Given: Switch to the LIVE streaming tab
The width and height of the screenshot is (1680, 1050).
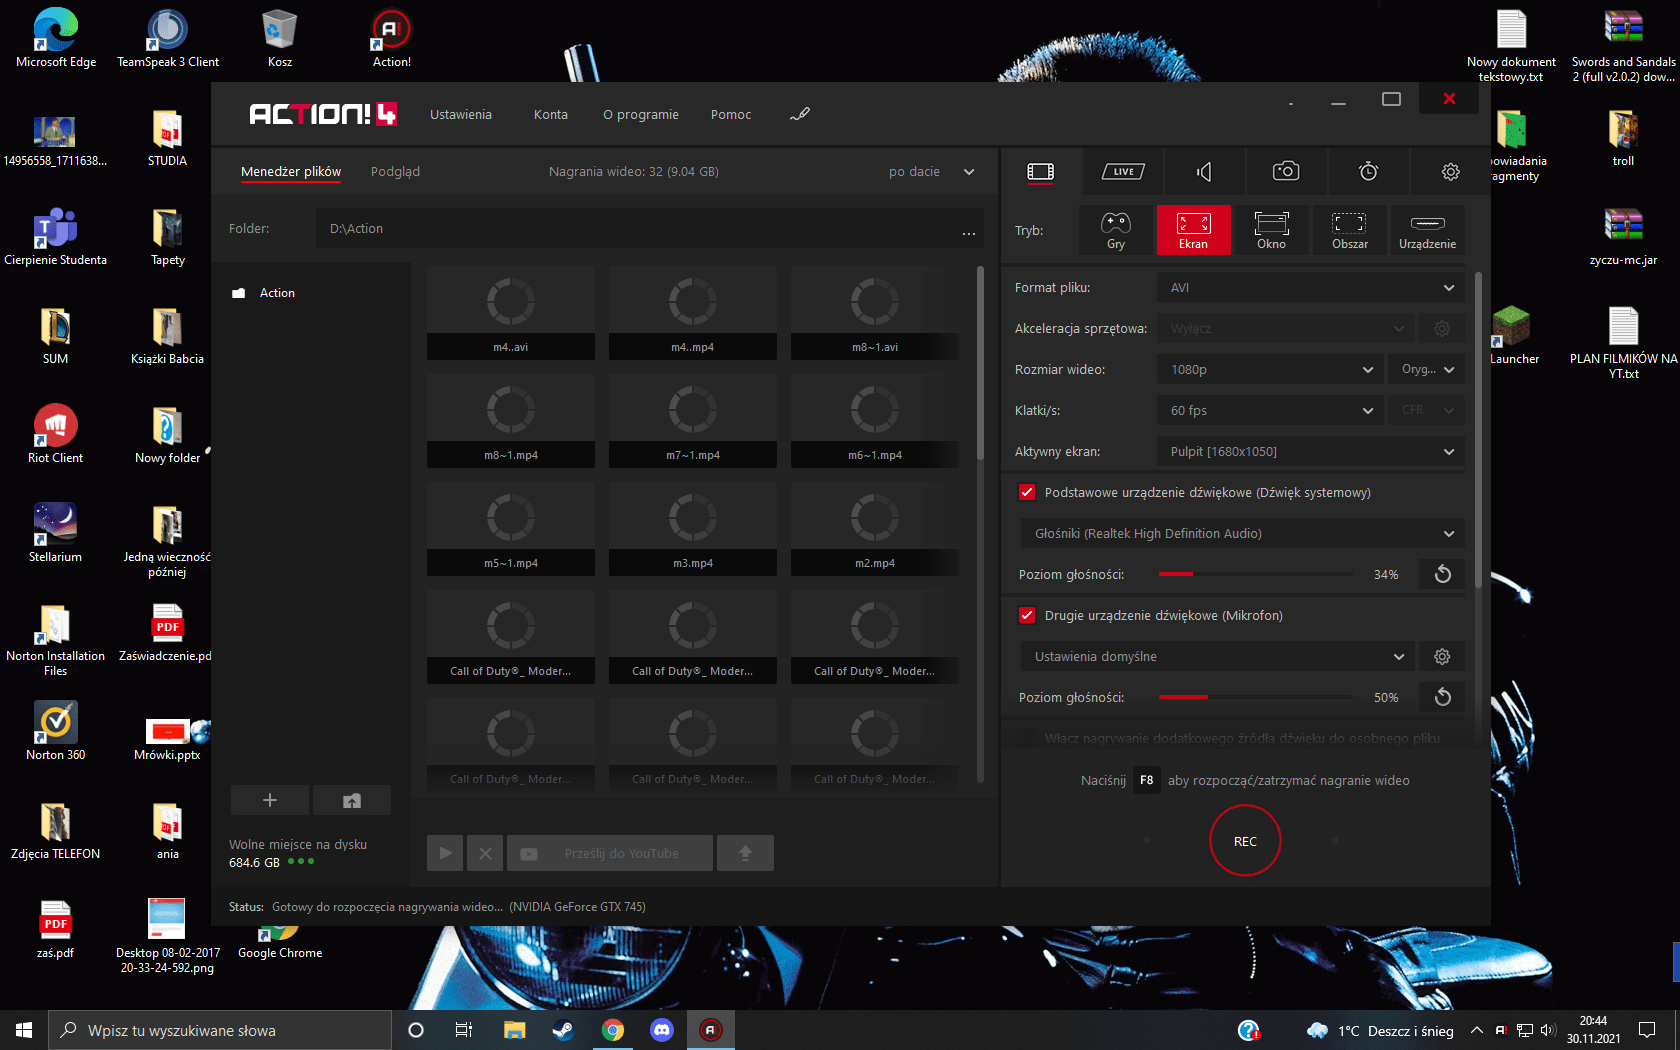Looking at the screenshot, I should 1123,172.
